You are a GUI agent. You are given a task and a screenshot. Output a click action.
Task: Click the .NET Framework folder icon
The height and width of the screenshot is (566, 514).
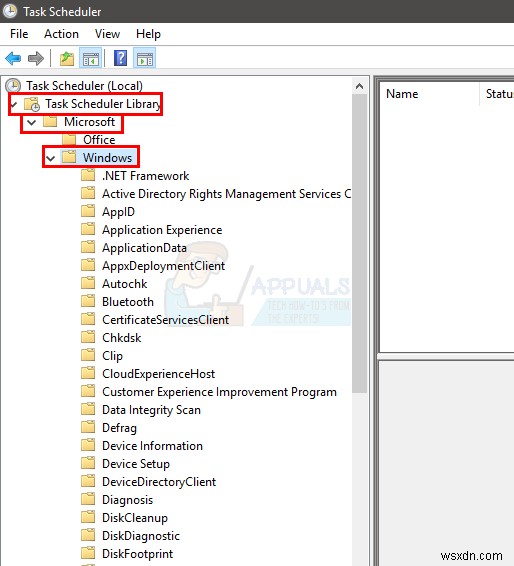88,175
